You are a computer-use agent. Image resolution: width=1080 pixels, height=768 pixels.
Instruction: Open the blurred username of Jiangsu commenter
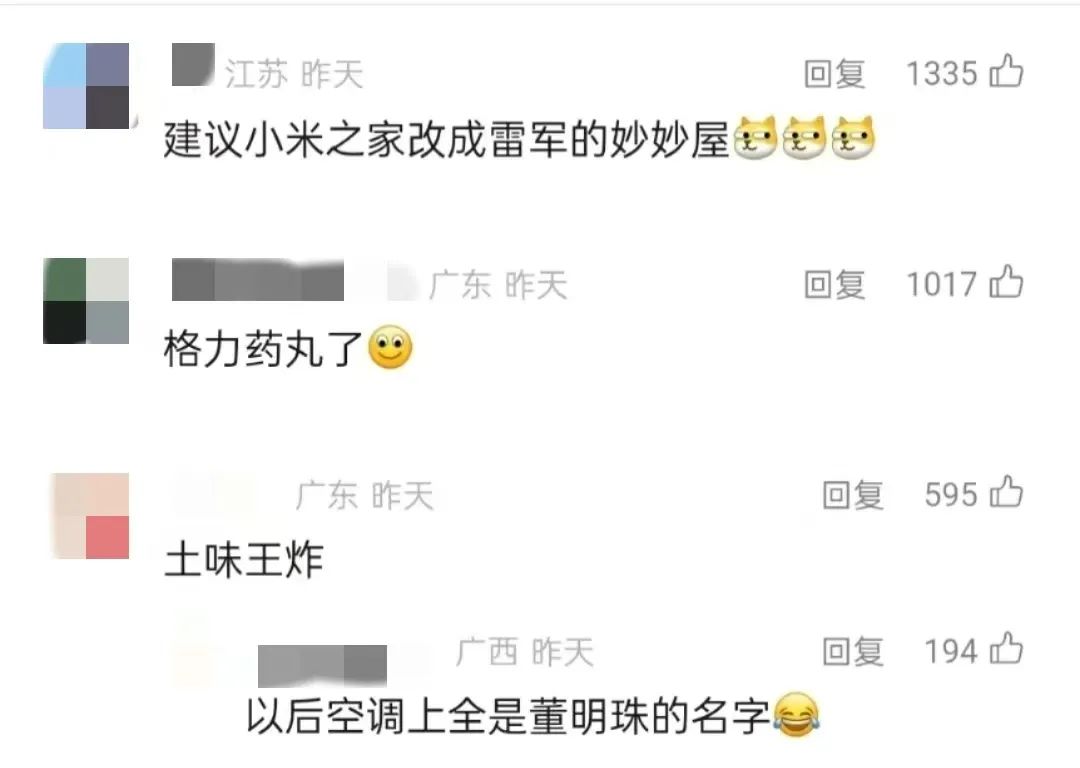click(193, 65)
